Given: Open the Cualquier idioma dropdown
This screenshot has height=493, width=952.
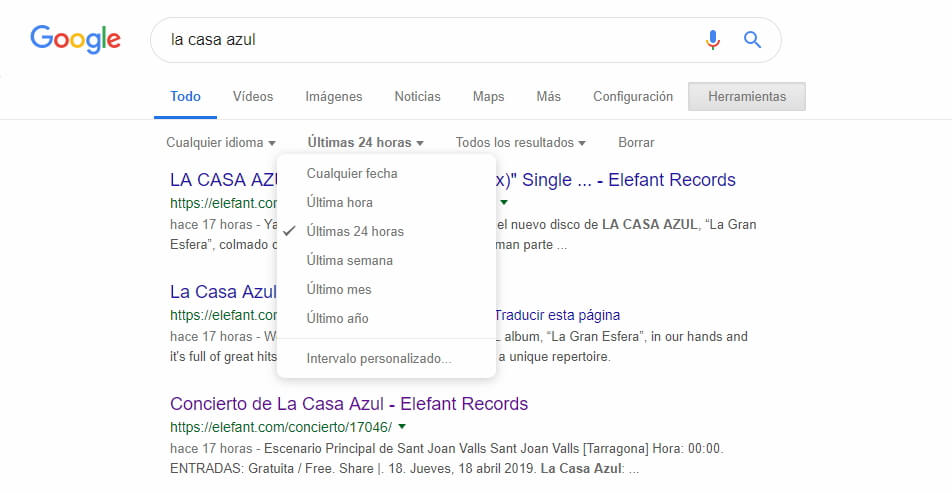Looking at the screenshot, I should click(221, 143).
